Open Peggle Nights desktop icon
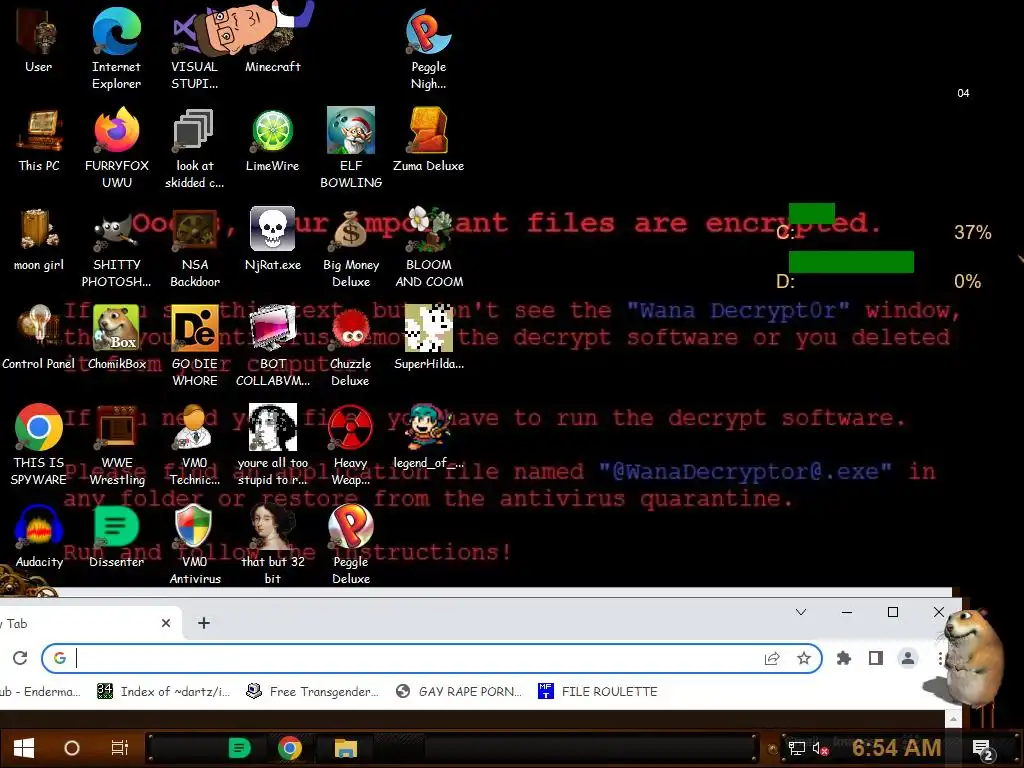The height and width of the screenshot is (768, 1024). [x=428, y=48]
